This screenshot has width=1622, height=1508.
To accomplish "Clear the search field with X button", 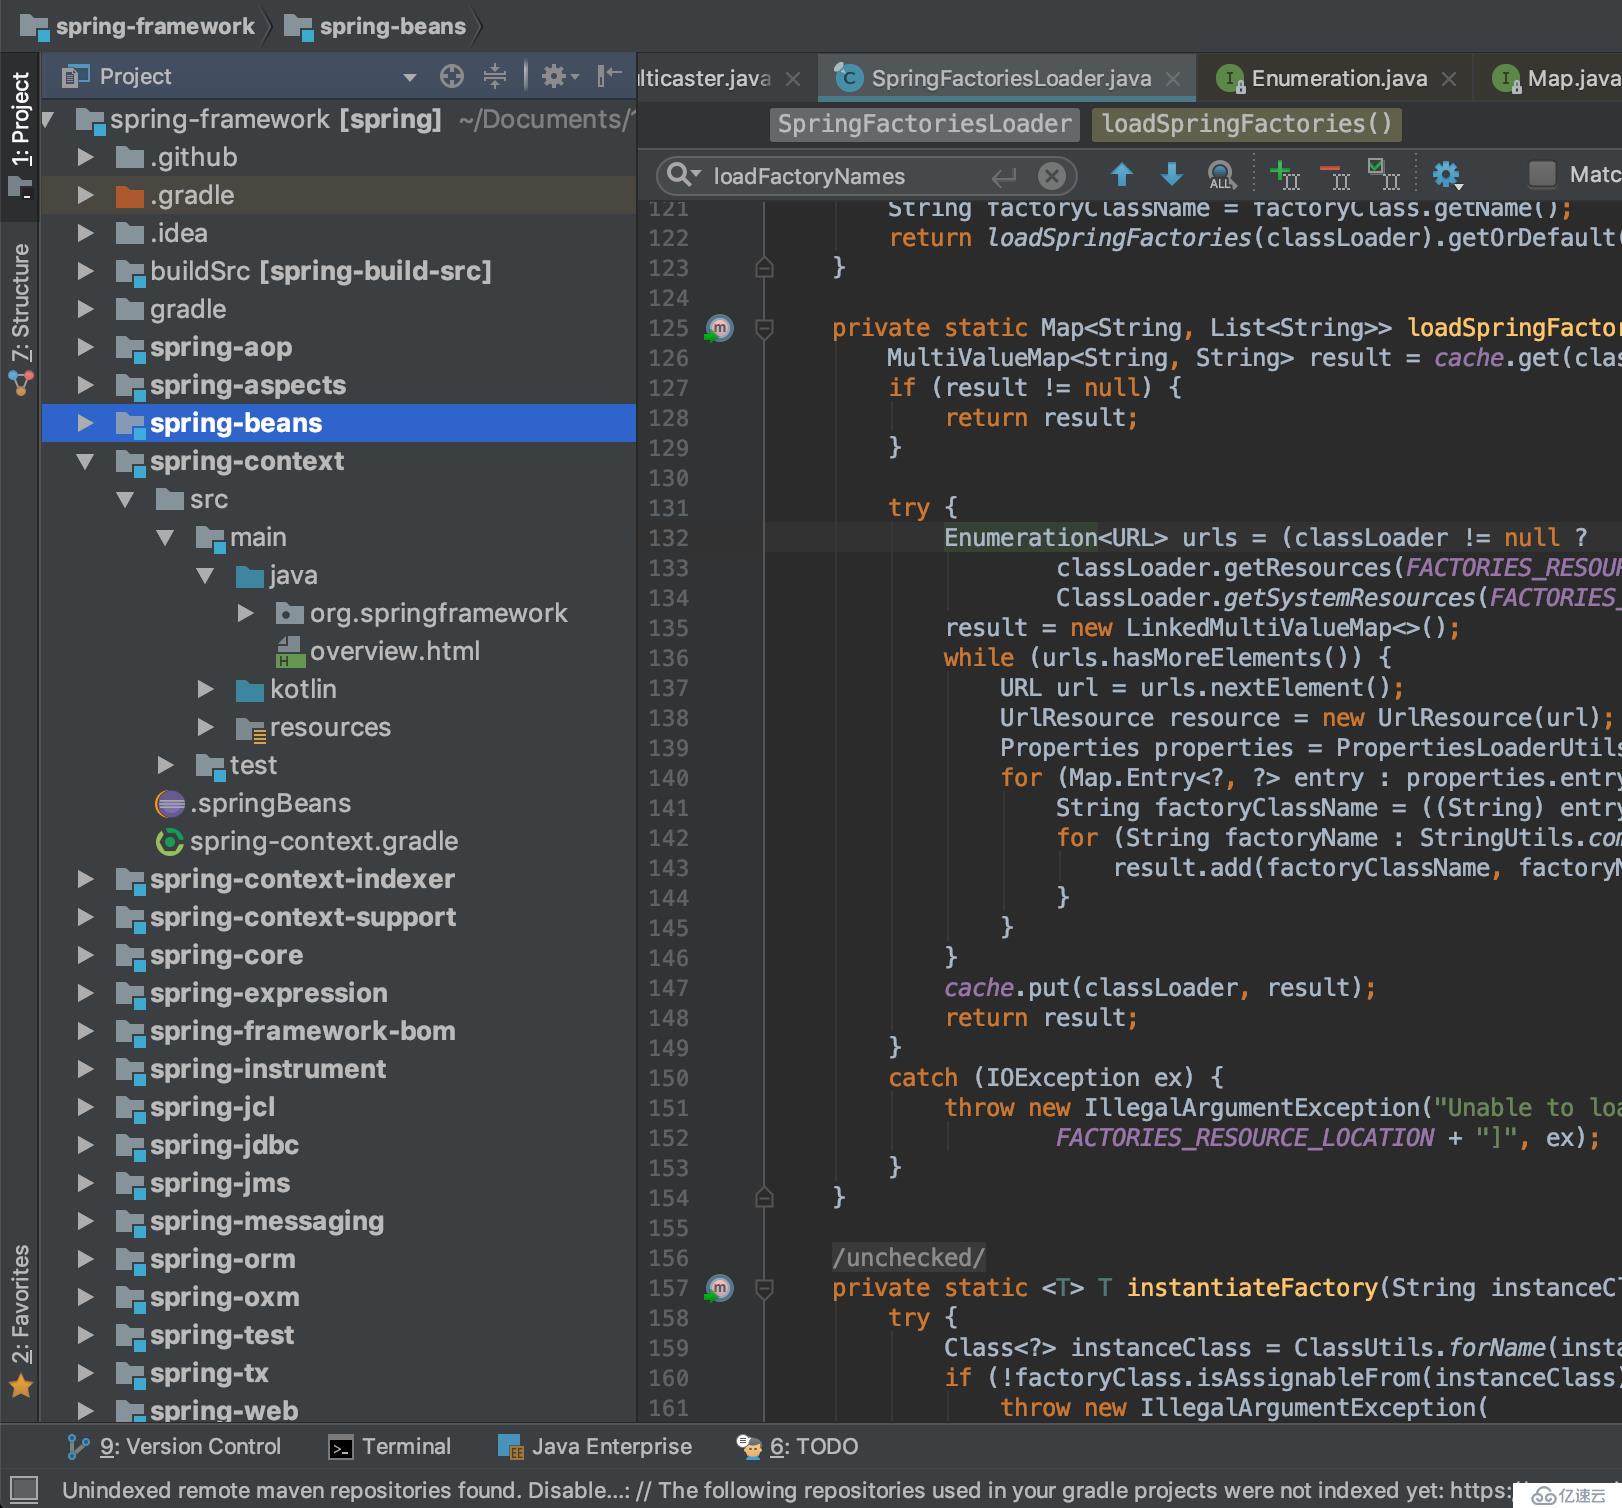I will [1051, 176].
